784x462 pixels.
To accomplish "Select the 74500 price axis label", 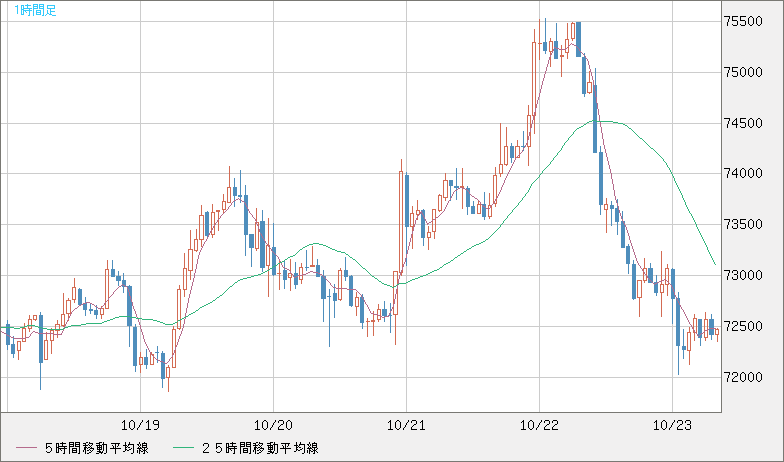I will [x=744, y=123].
